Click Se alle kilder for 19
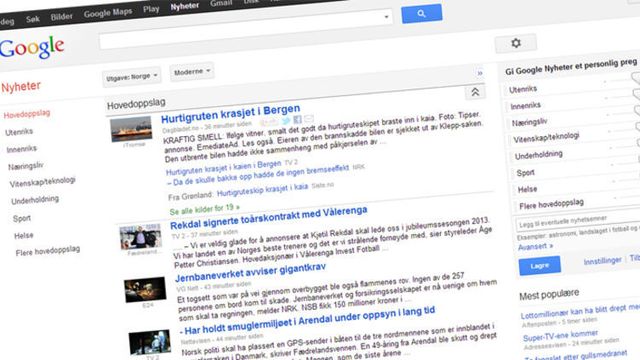Image resolution: width=640 pixels, height=360 pixels. click(205, 210)
